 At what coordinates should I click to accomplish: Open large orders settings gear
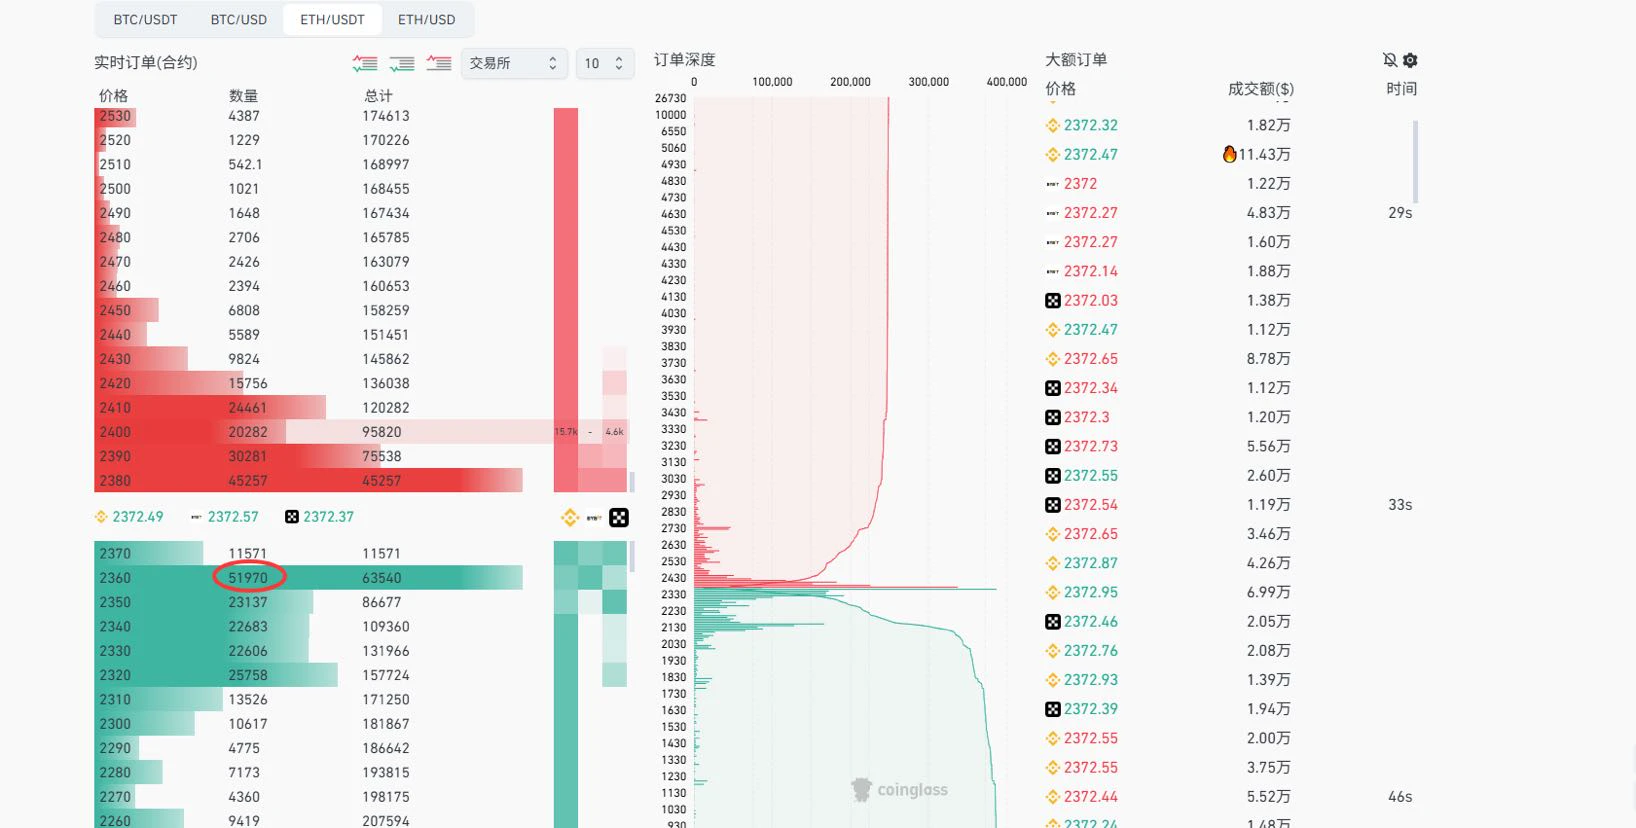1410,60
